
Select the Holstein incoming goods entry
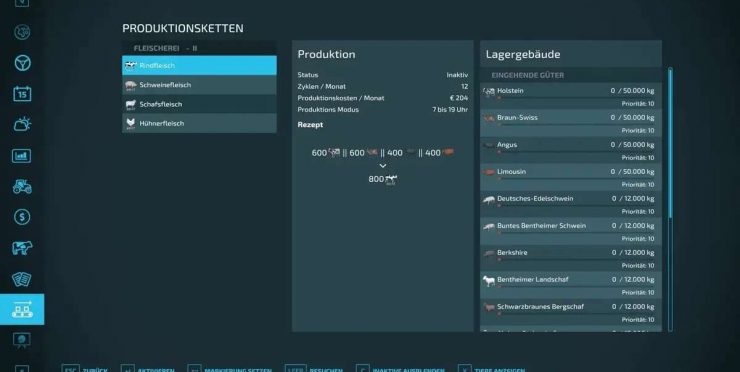571,96
